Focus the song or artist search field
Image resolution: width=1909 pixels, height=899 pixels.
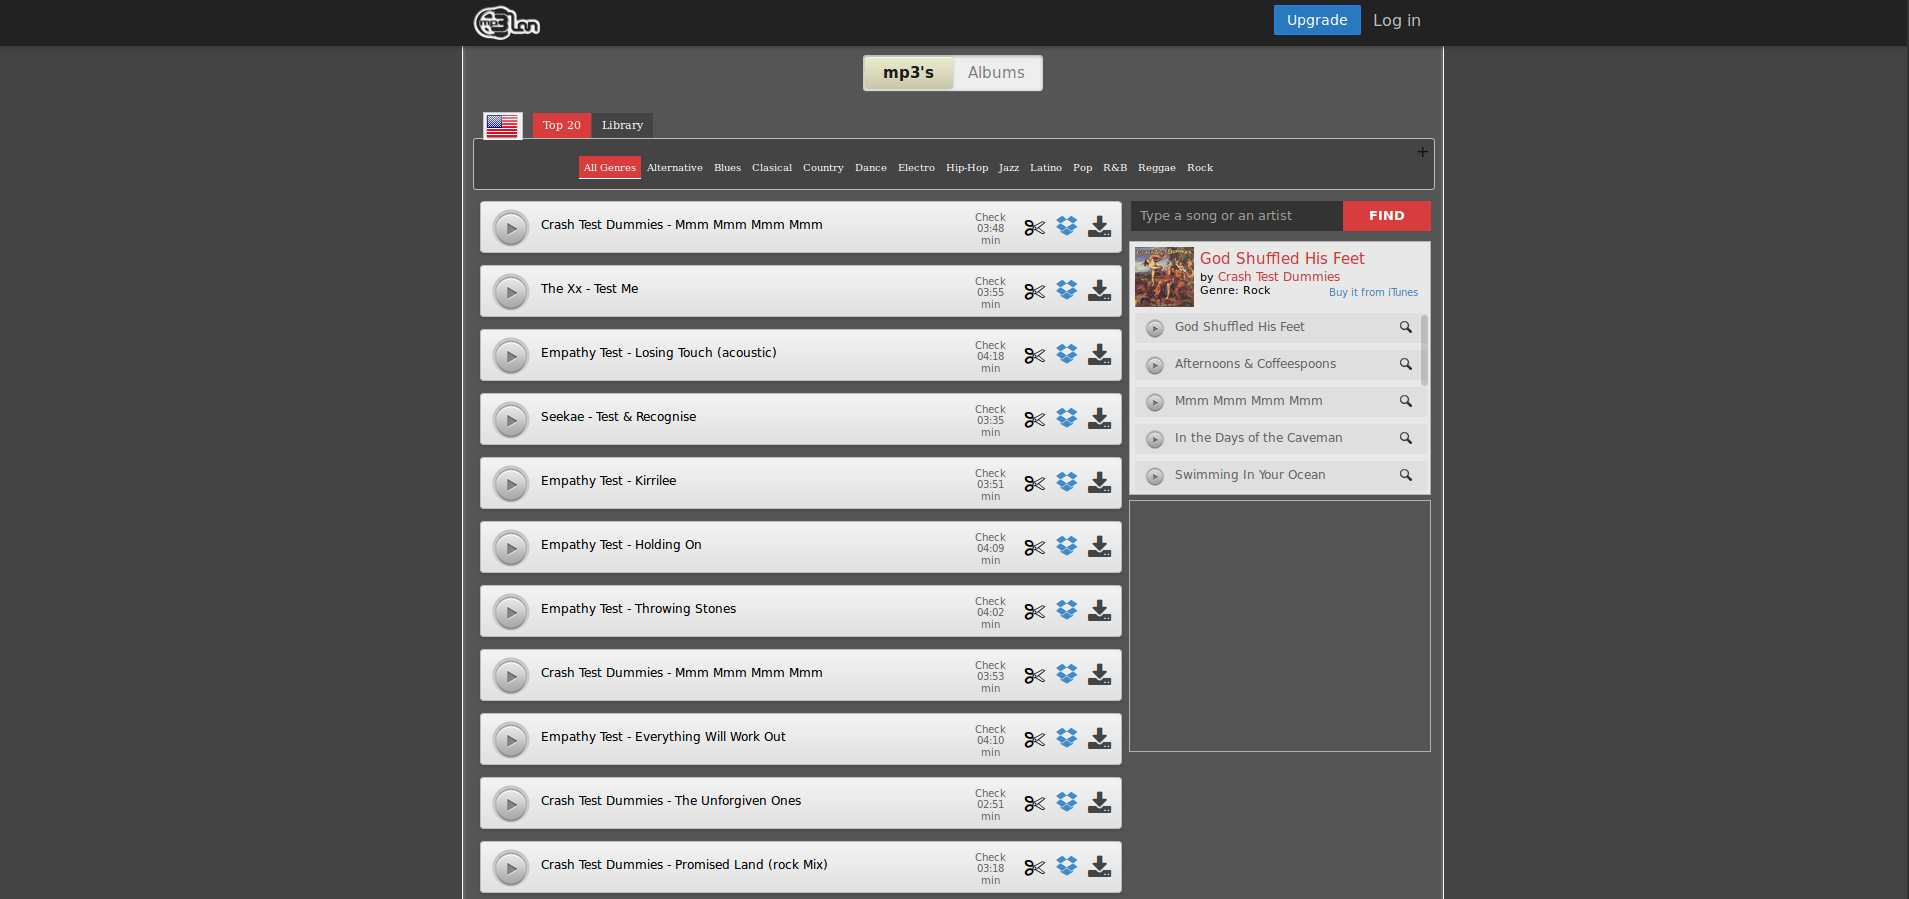click(1236, 216)
